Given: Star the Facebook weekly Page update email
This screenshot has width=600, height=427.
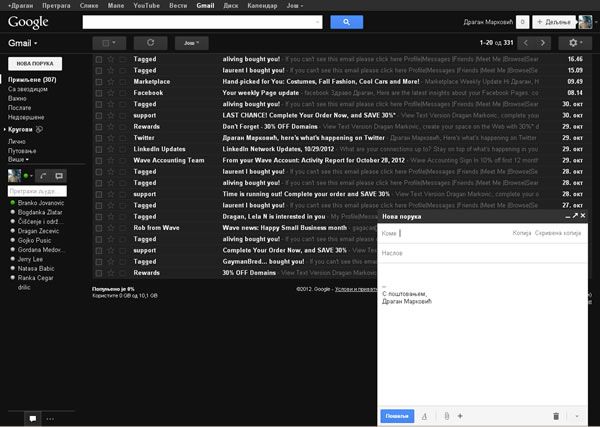Looking at the screenshot, I should (111, 93).
